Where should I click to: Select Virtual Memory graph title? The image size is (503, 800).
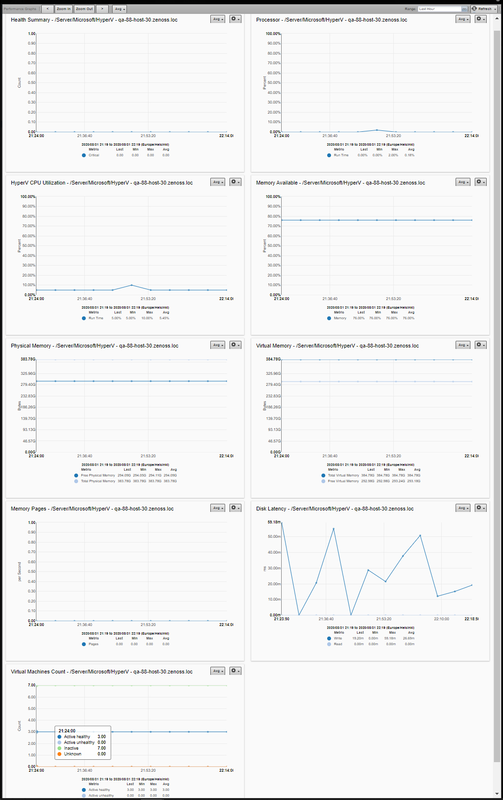[337, 345]
